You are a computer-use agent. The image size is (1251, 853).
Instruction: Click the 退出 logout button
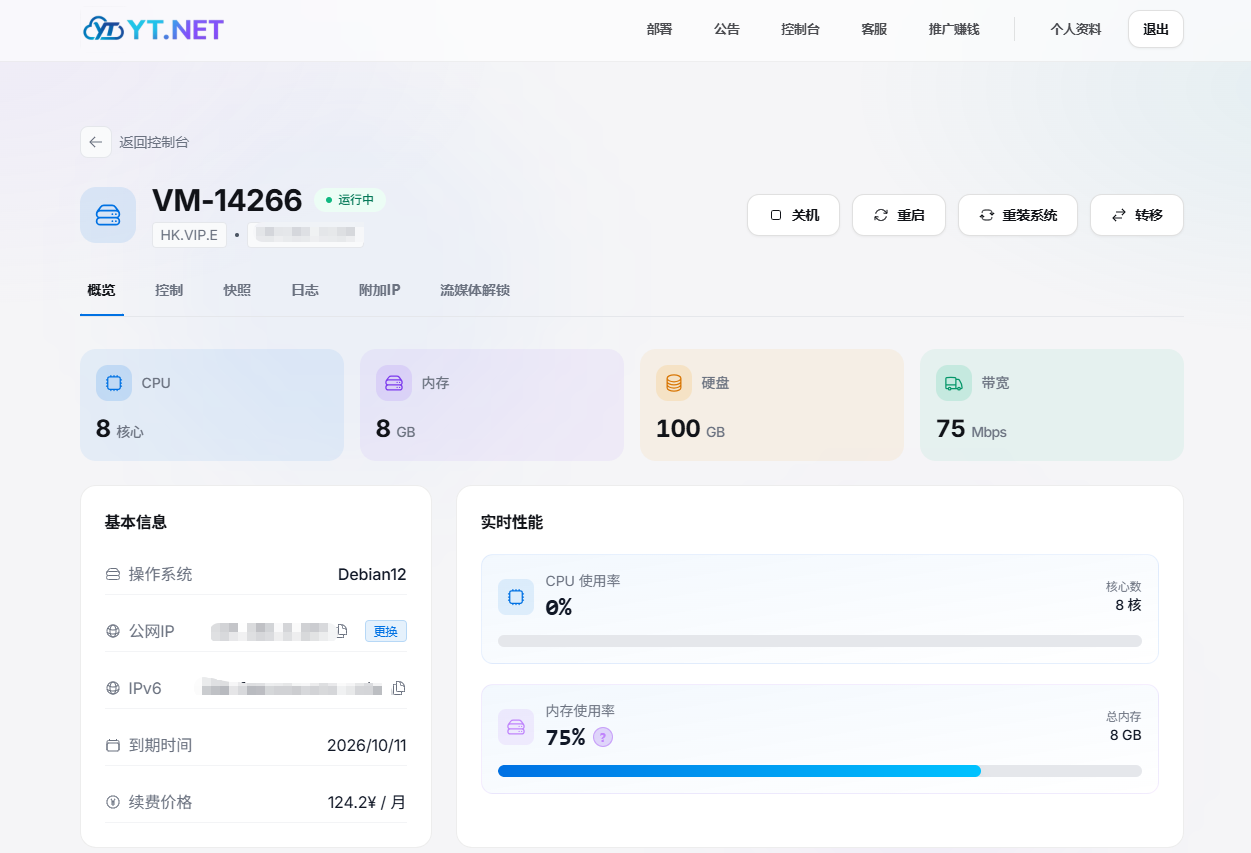[1156, 29]
